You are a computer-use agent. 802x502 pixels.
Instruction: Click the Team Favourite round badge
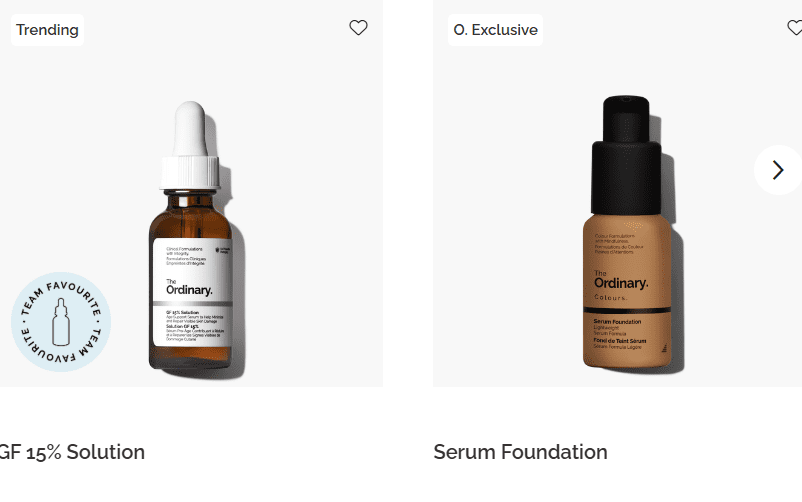[x=61, y=322]
